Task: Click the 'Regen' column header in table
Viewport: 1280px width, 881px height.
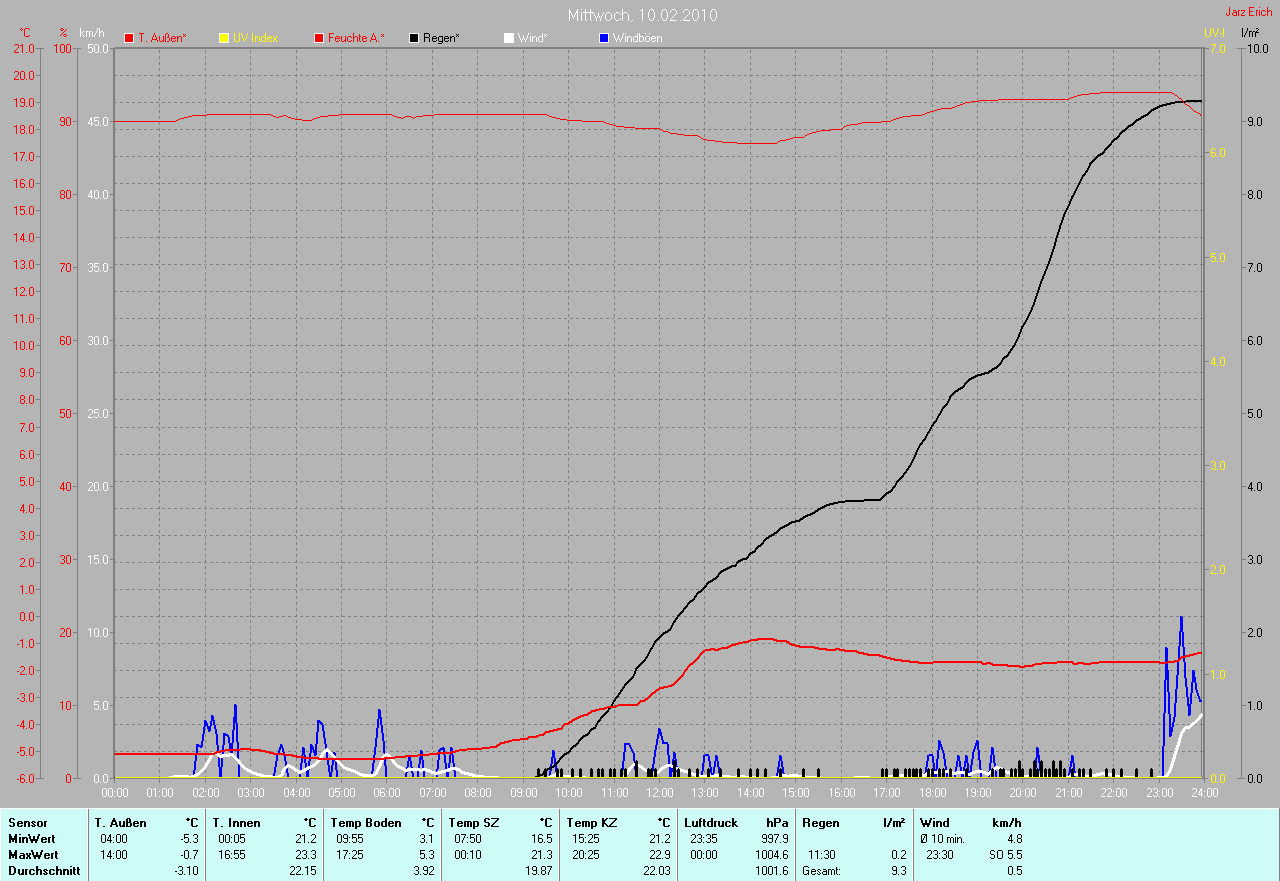Action: coord(819,823)
